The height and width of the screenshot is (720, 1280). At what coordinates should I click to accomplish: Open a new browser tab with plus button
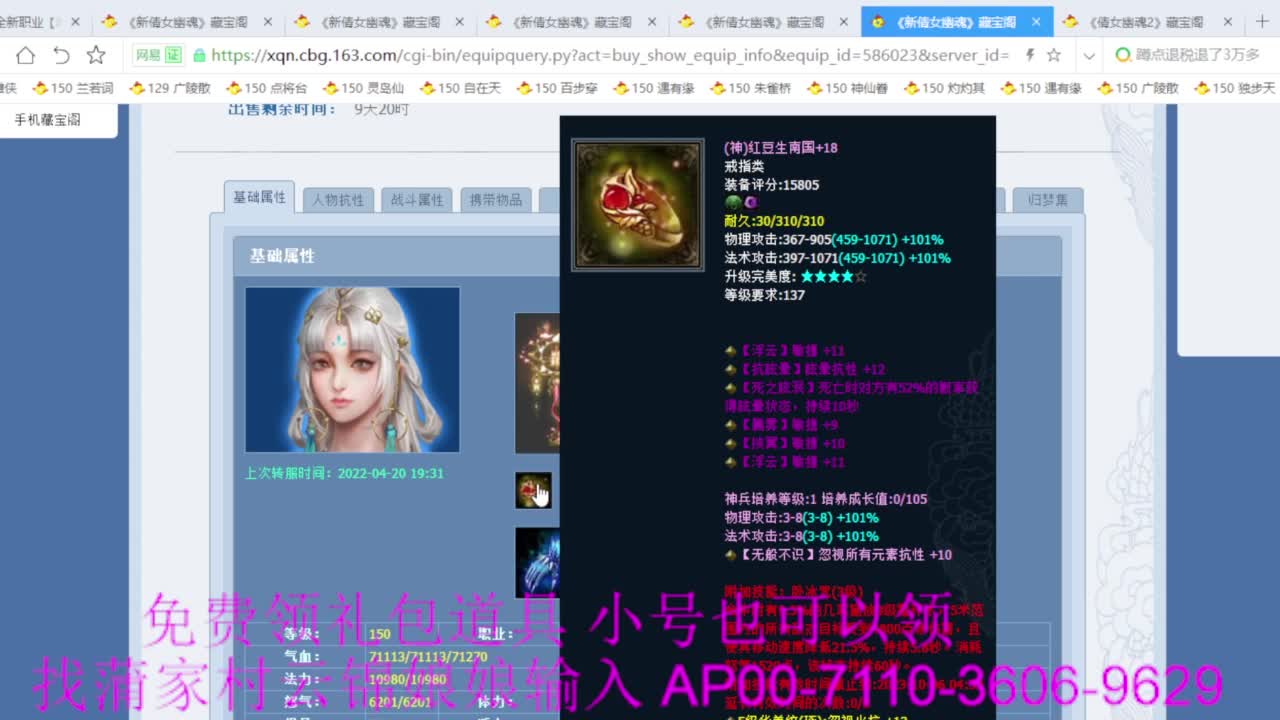point(1261,21)
